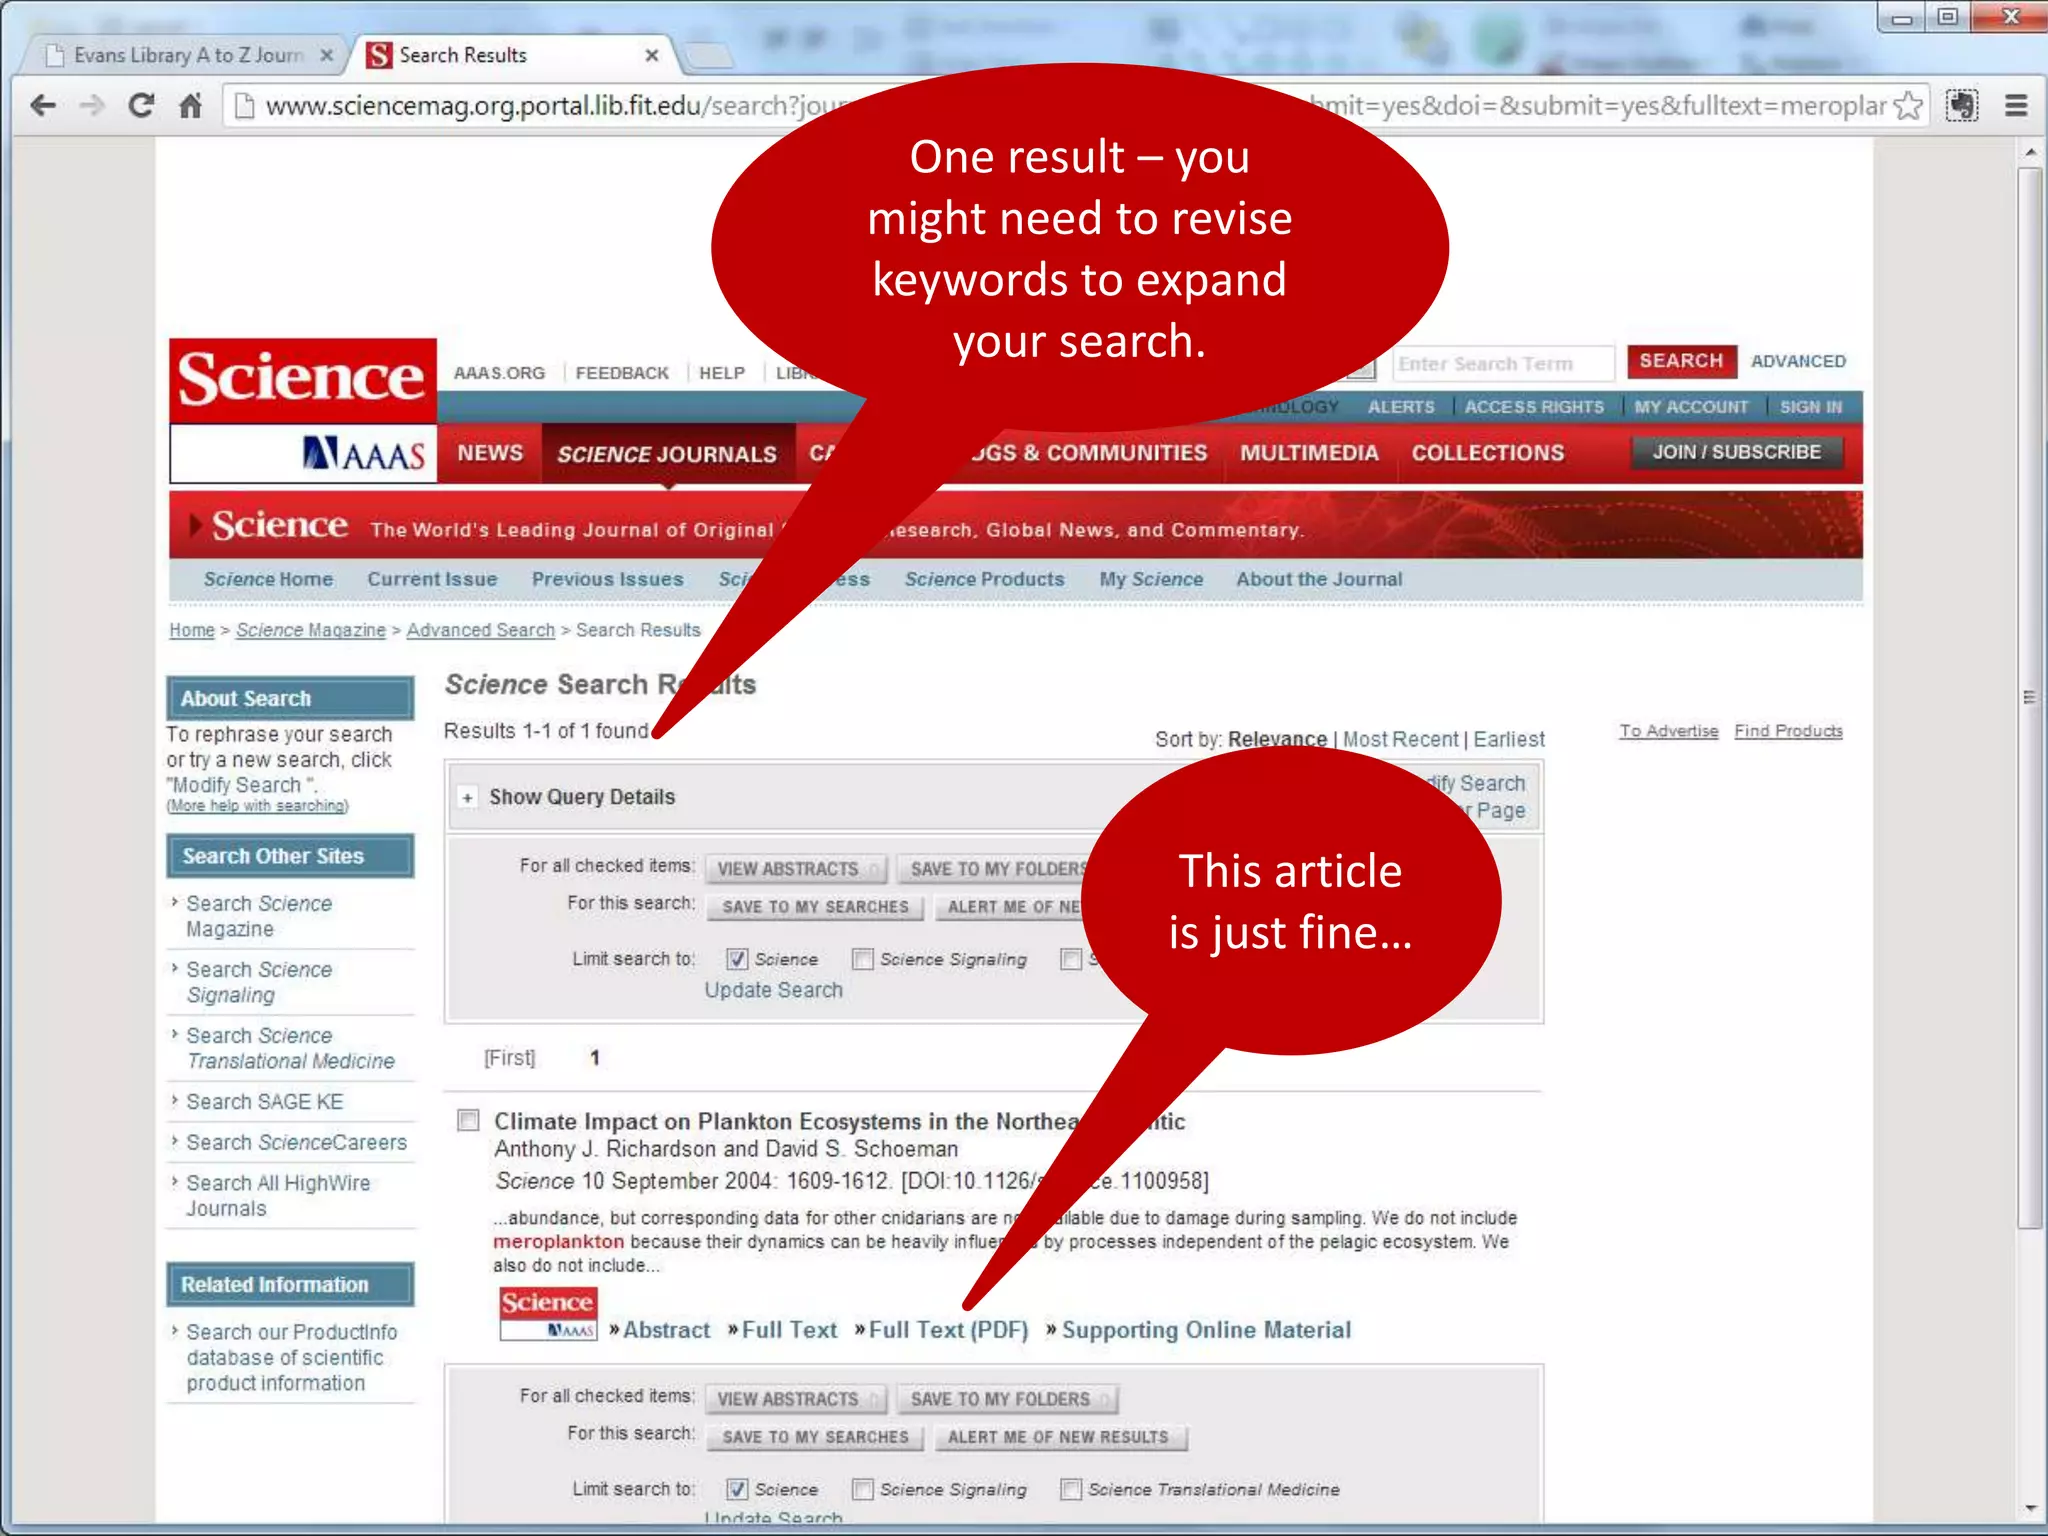Open the NEWS menu
This screenshot has height=1536, width=2048.
pyautogui.click(x=490, y=453)
